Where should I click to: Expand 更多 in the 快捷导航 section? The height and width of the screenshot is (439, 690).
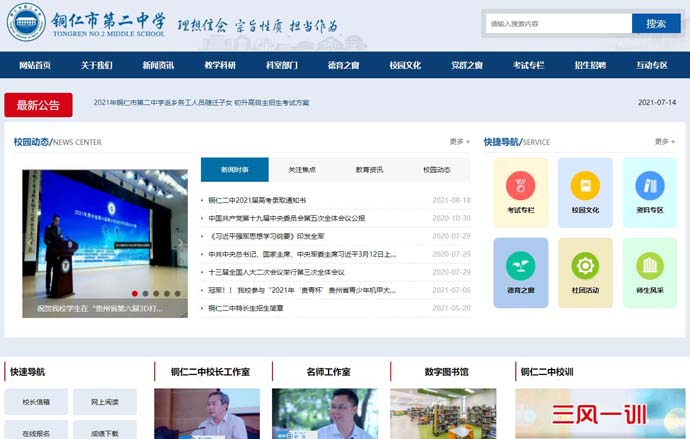tap(664, 142)
